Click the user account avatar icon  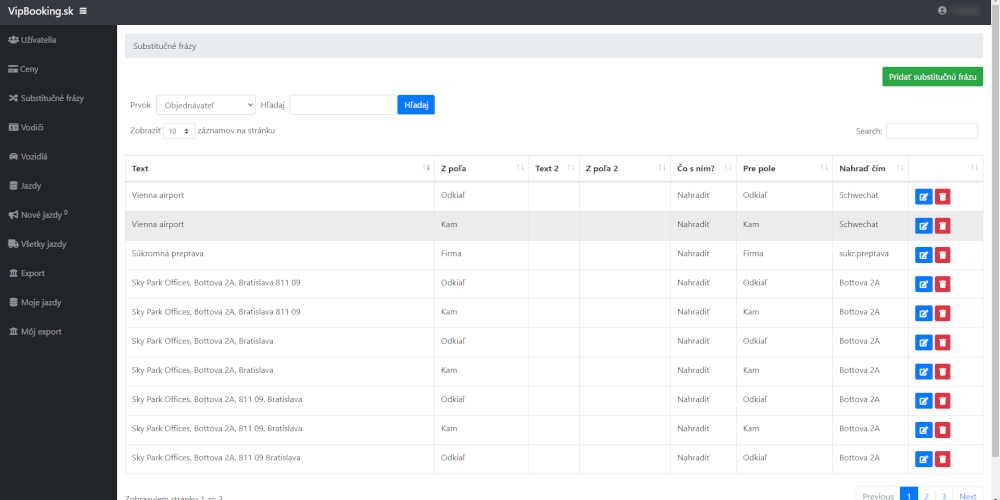point(942,11)
